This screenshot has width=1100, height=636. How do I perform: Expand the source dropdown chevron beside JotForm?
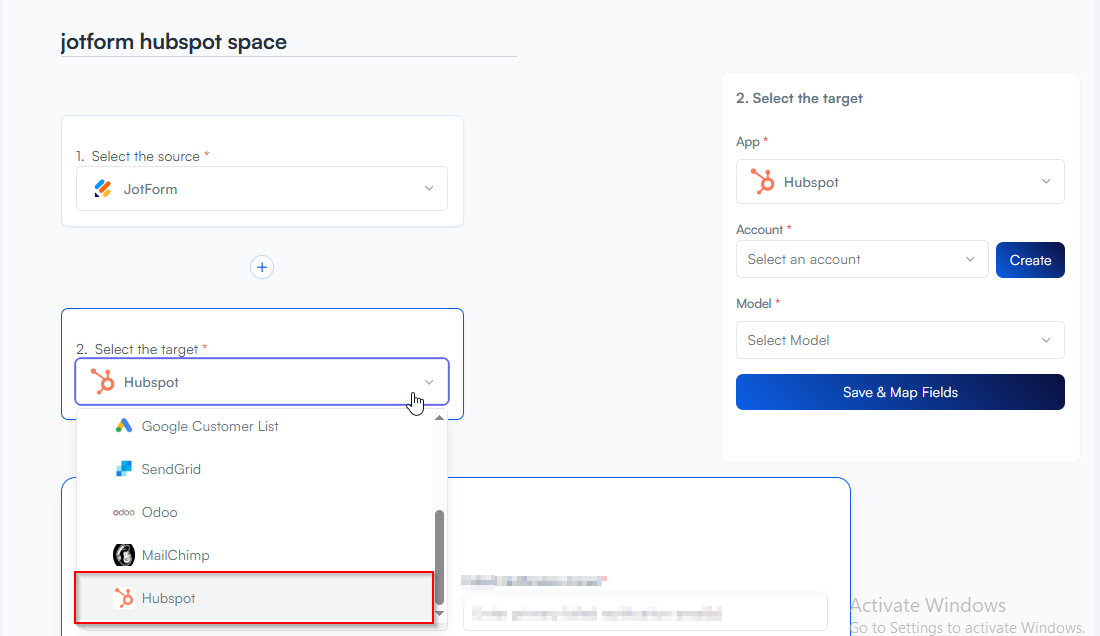coord(429,189)
